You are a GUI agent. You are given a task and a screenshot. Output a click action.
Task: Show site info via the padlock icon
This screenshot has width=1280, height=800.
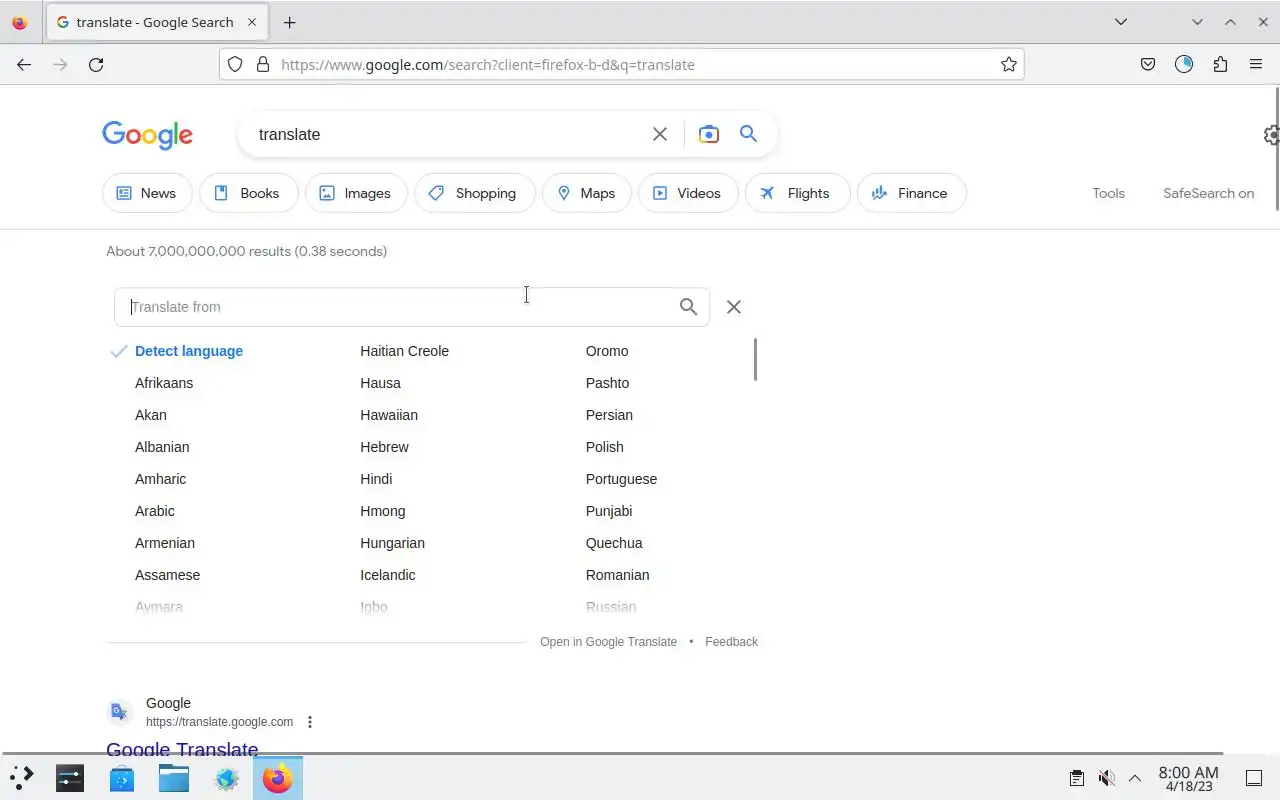click(263, 64)
